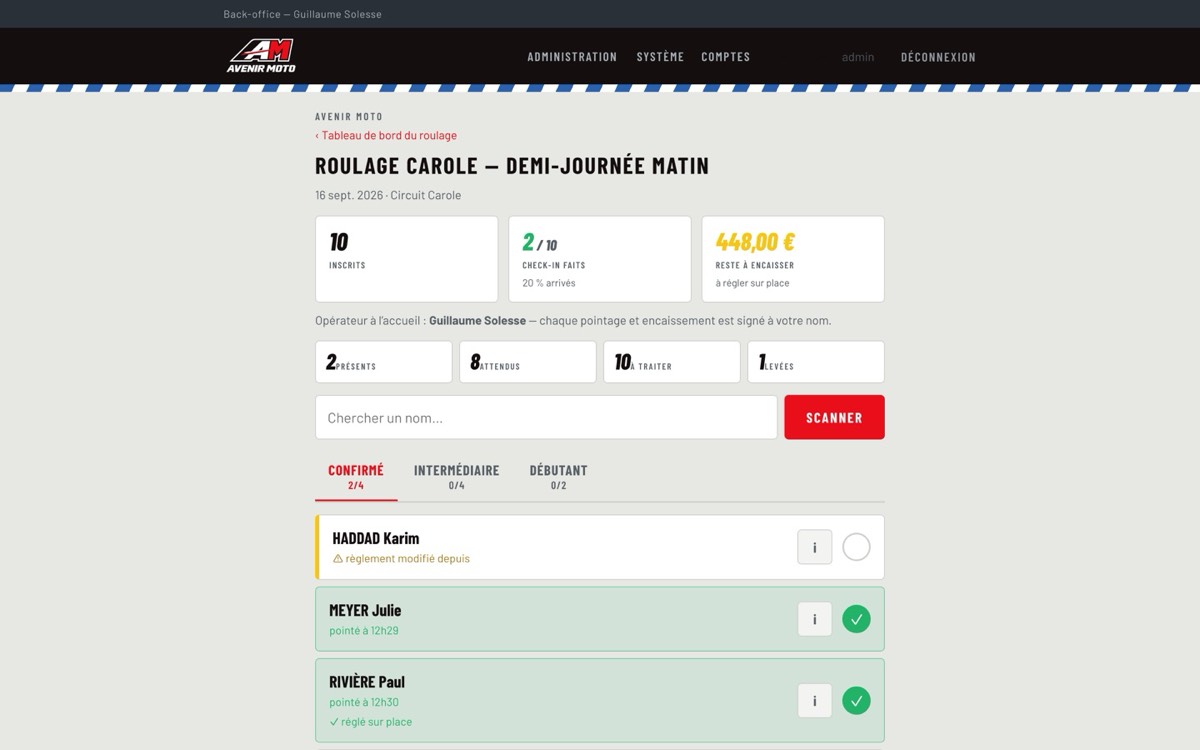Click the name MEYER Julie

(x=365, y=610)
